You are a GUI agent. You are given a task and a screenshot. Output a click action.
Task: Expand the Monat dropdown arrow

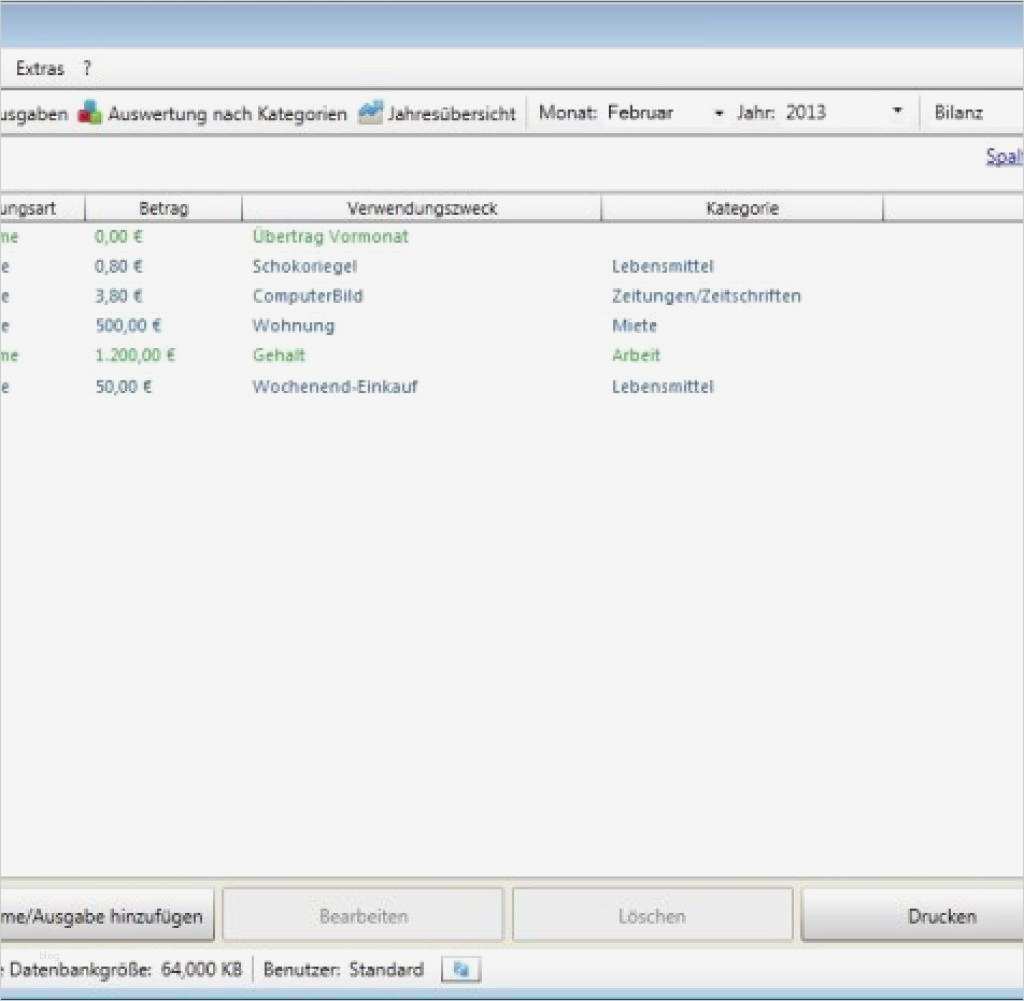(x=718, y=113)
